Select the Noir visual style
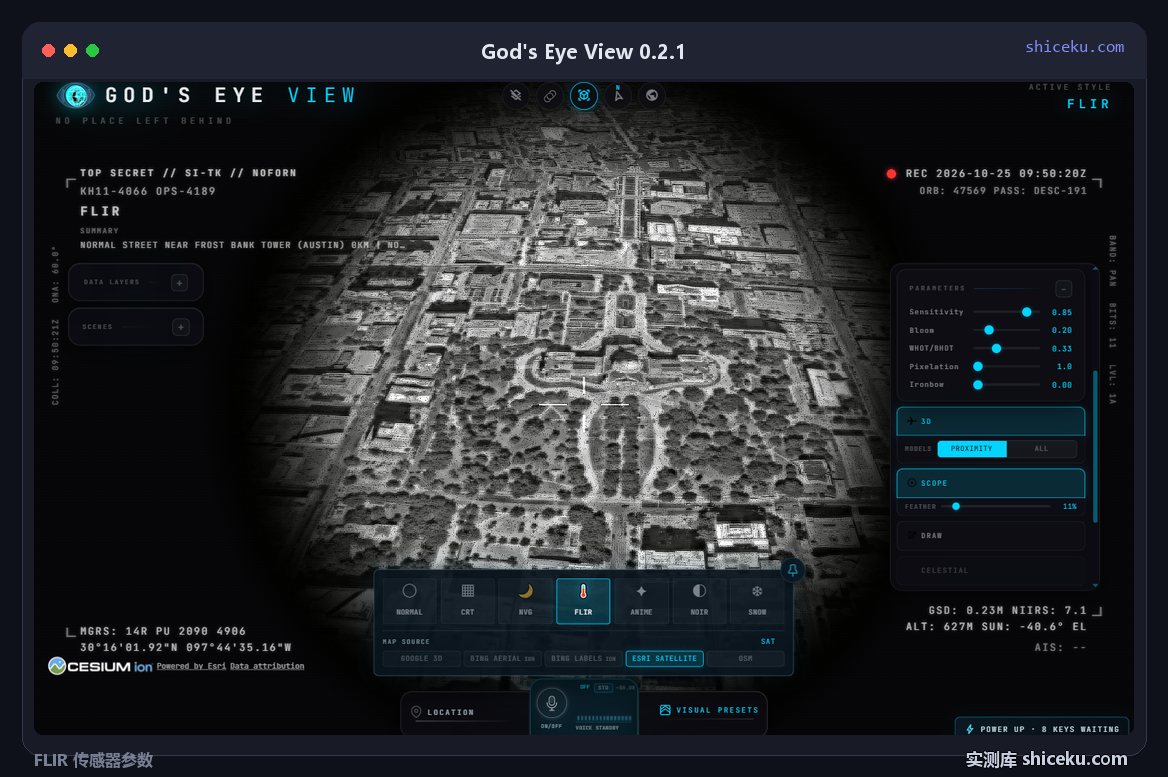The height and width of the screenshot is (777, 1168). coord(699,600)
